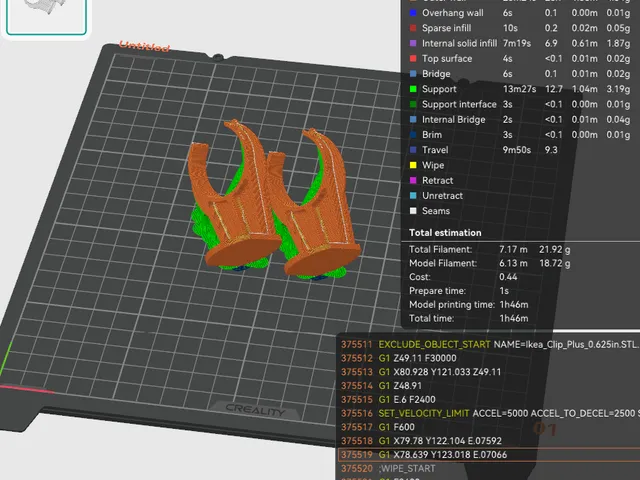Click the Model Filament value 6.13 m

(513, 263)
